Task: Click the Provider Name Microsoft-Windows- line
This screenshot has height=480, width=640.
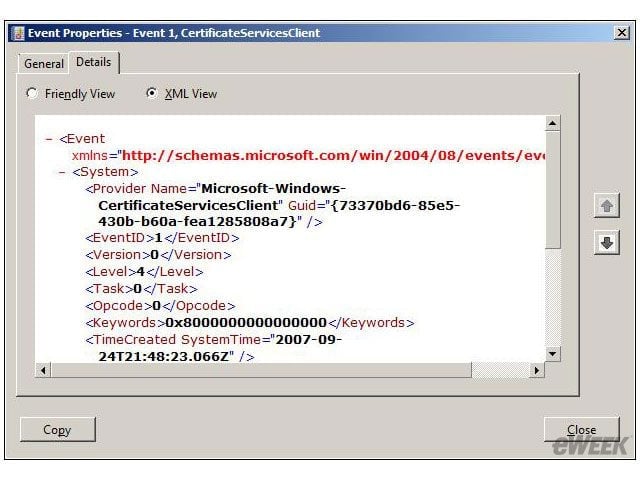Action: click(x=216, y=189)
